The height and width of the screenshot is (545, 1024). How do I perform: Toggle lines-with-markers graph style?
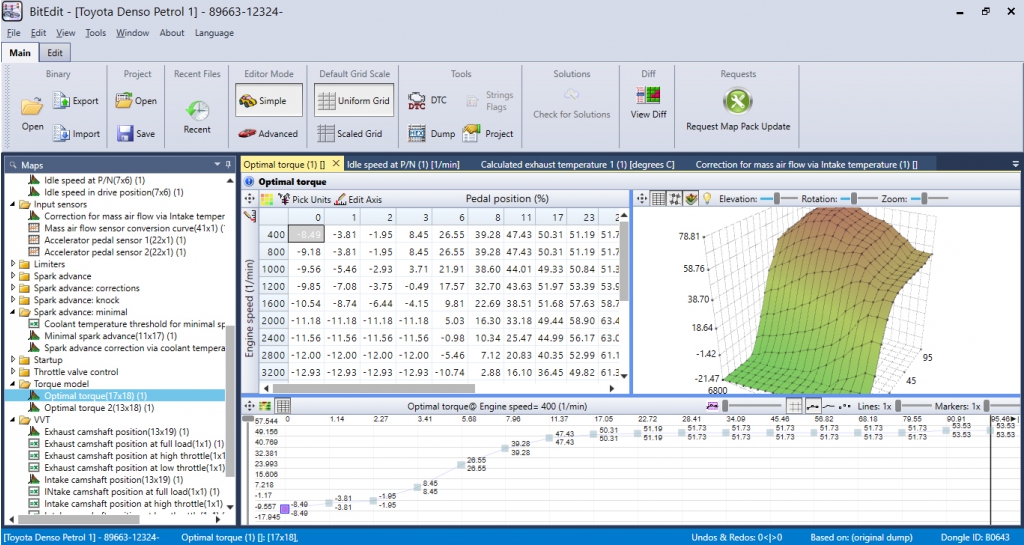click(x=812, y=406)
